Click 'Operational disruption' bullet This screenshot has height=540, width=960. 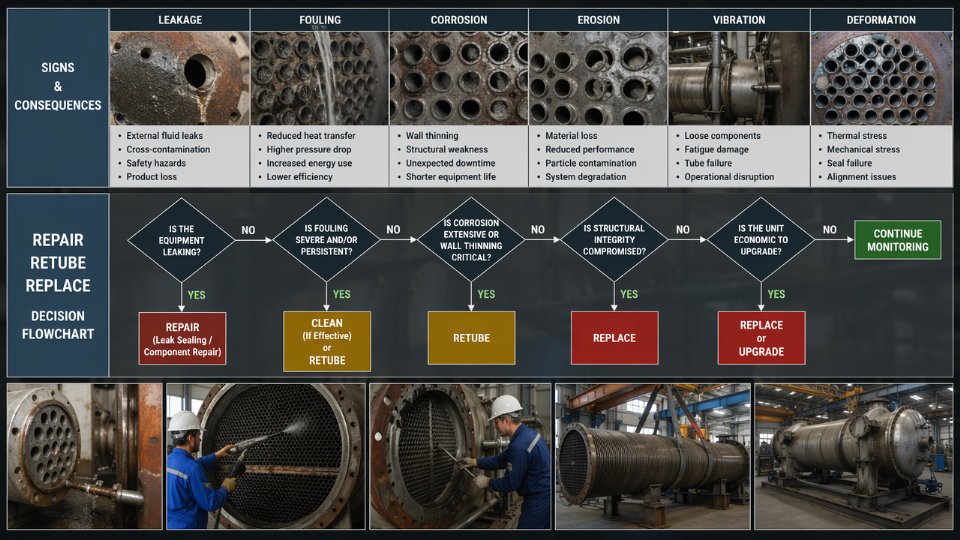pos(729,176)
